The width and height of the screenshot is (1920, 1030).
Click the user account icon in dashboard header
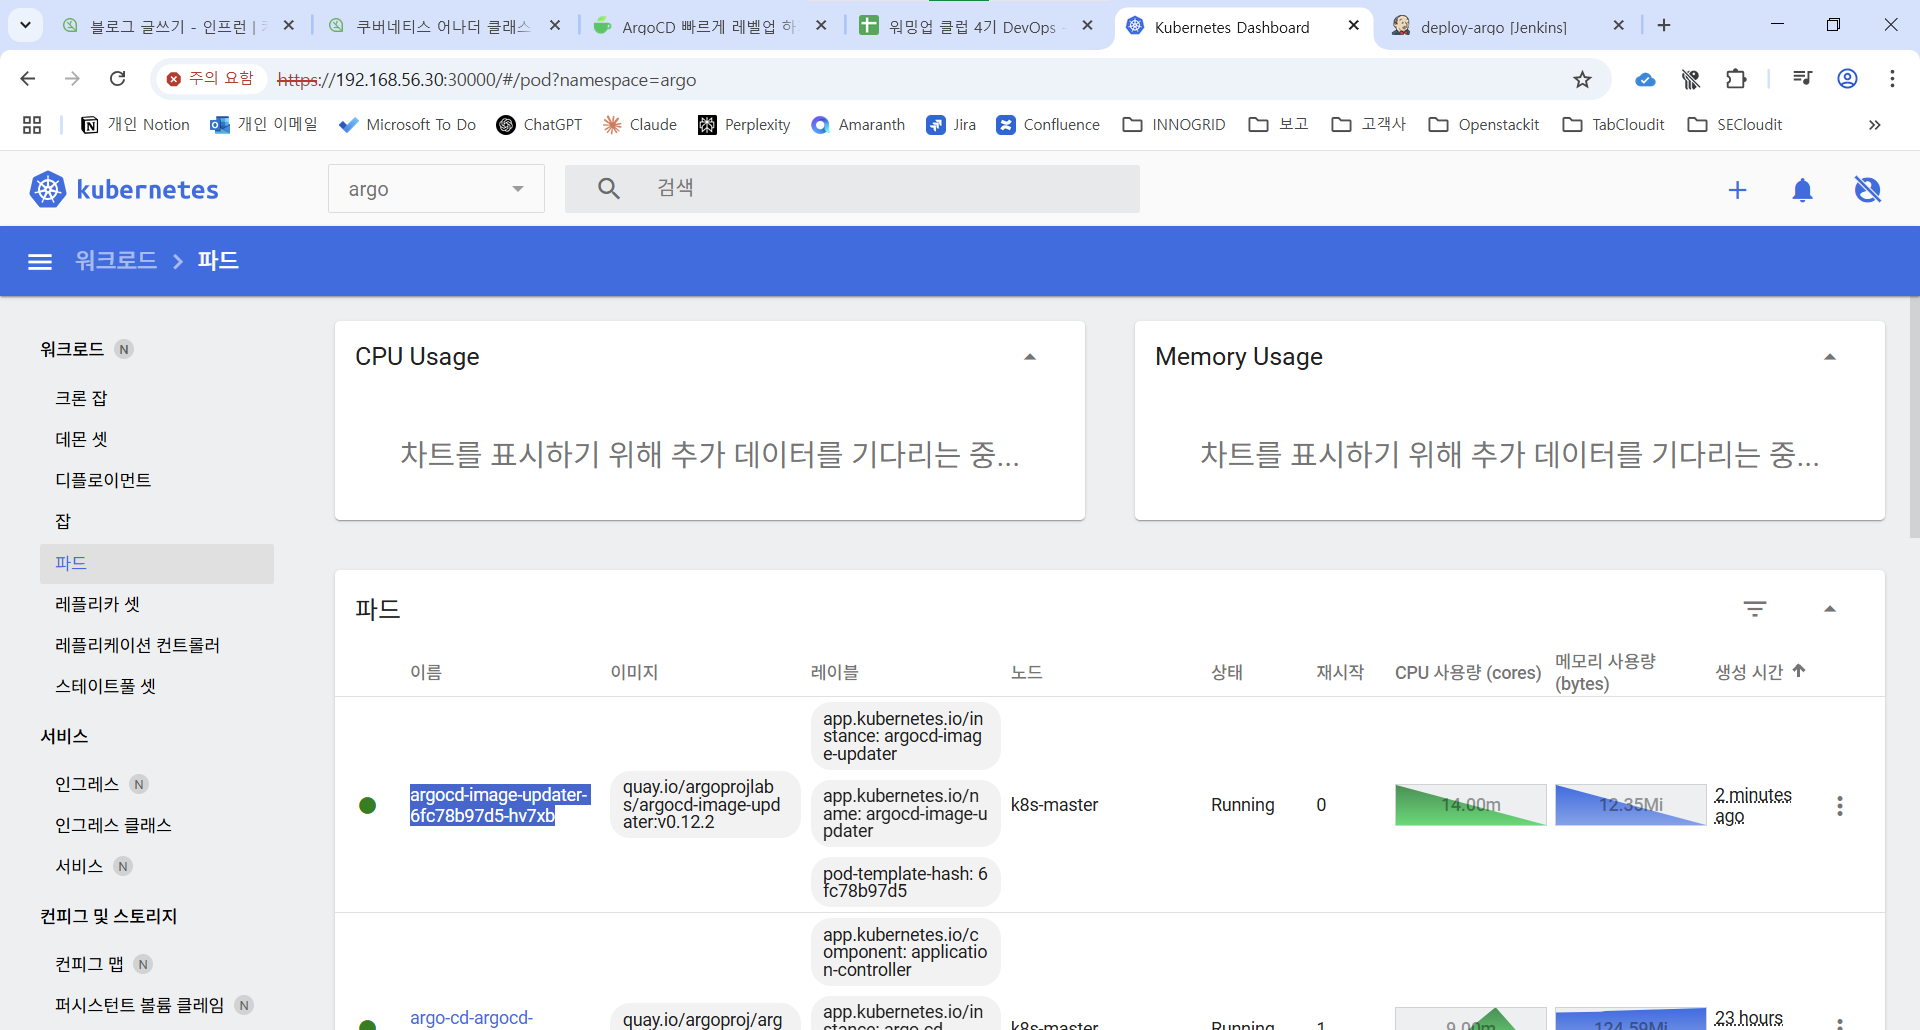(1867, 190)
